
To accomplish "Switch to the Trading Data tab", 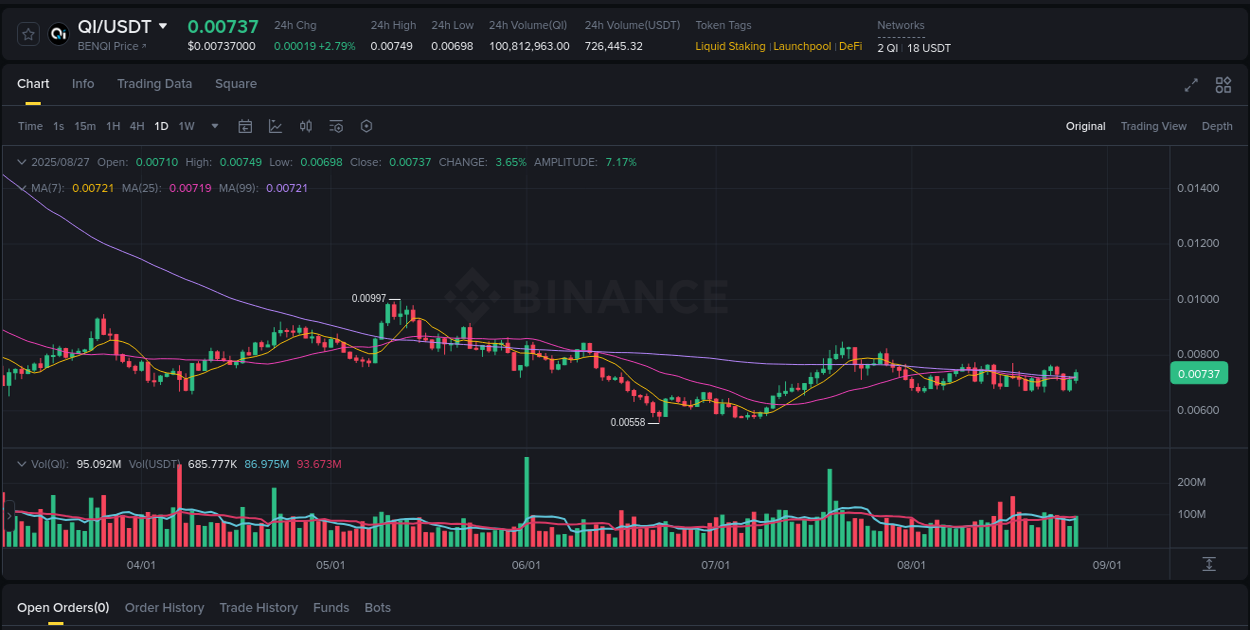I will [154, 84].
